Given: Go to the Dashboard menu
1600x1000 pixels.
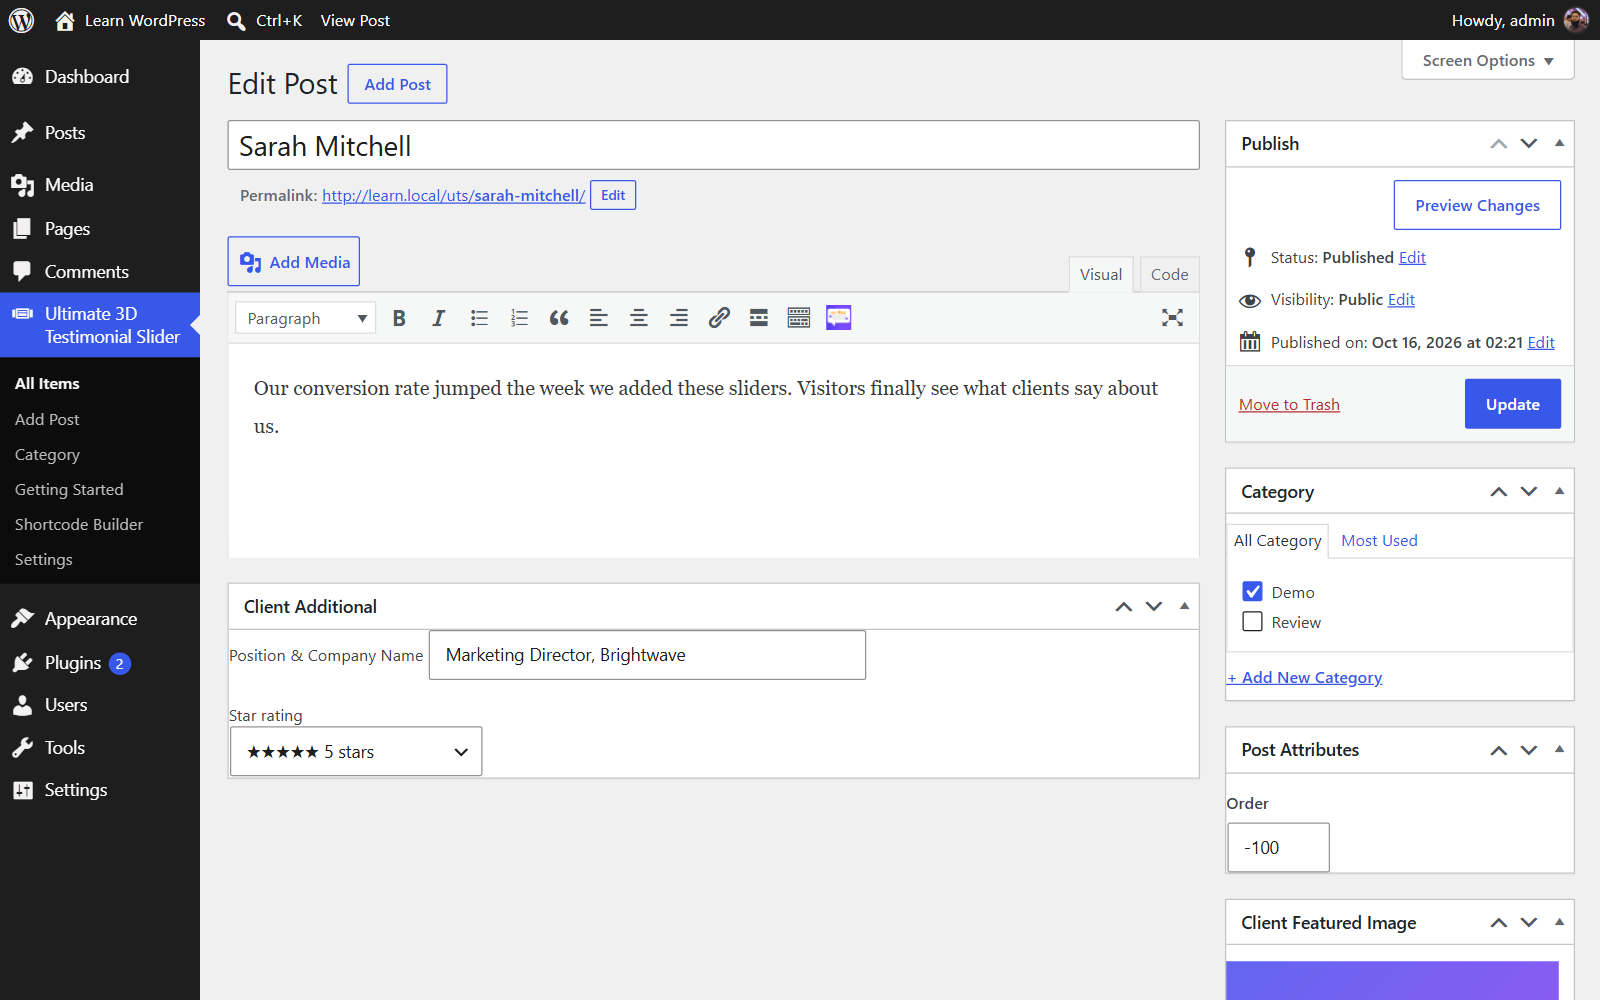Looking at the screenshot, I should (86, 77).
